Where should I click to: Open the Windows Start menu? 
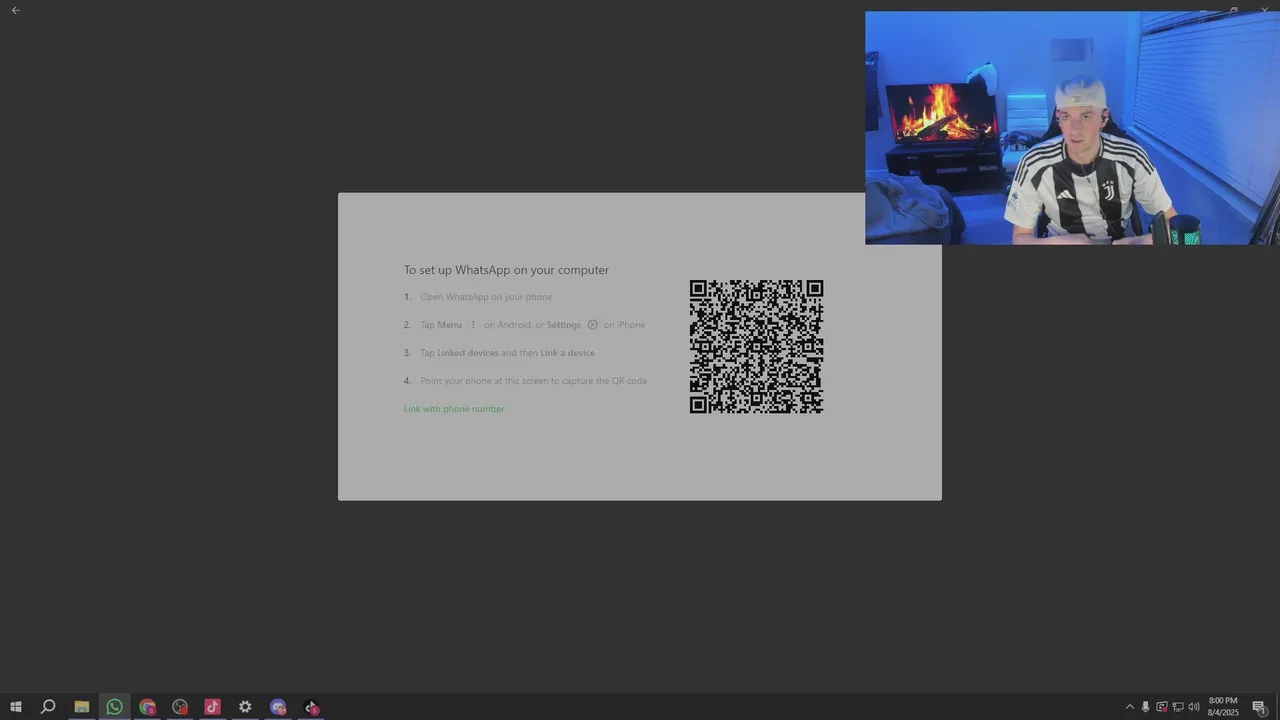click(15, 707)
